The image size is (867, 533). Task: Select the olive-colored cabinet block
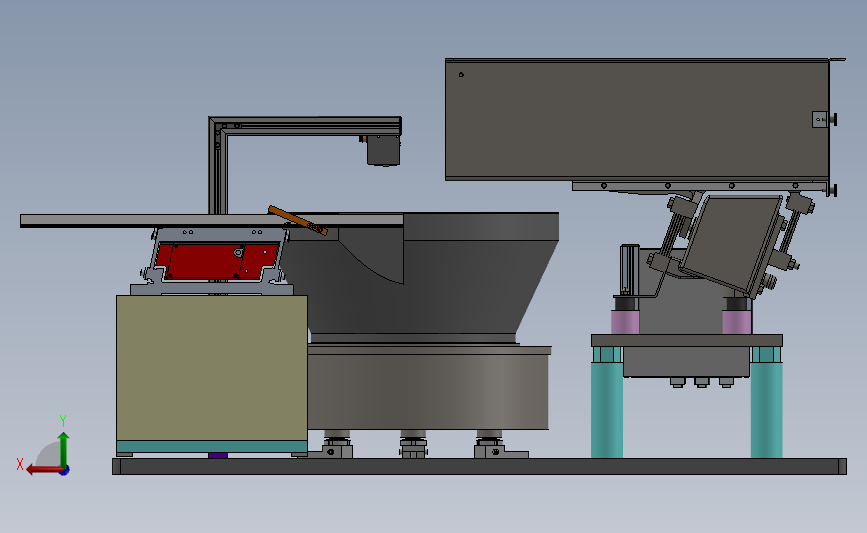click(x=212, y=368)
